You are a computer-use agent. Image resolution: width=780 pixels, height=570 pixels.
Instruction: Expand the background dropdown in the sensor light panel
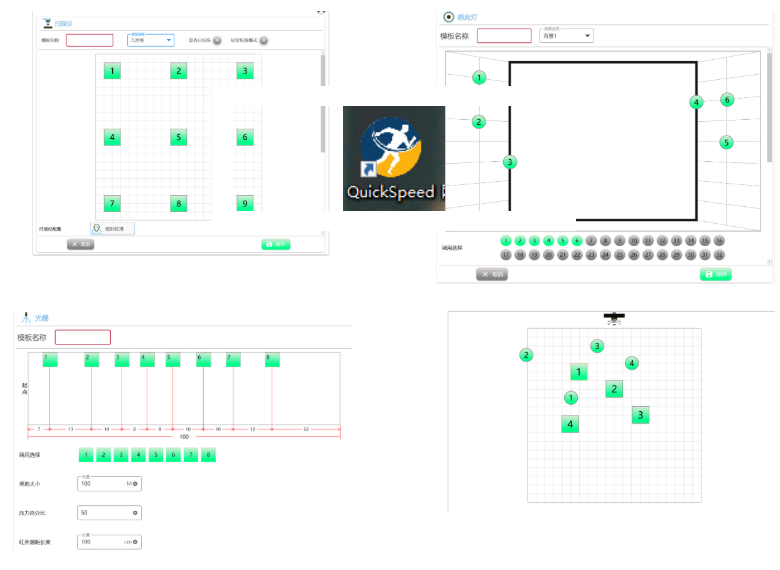click(x=566, y=36)
